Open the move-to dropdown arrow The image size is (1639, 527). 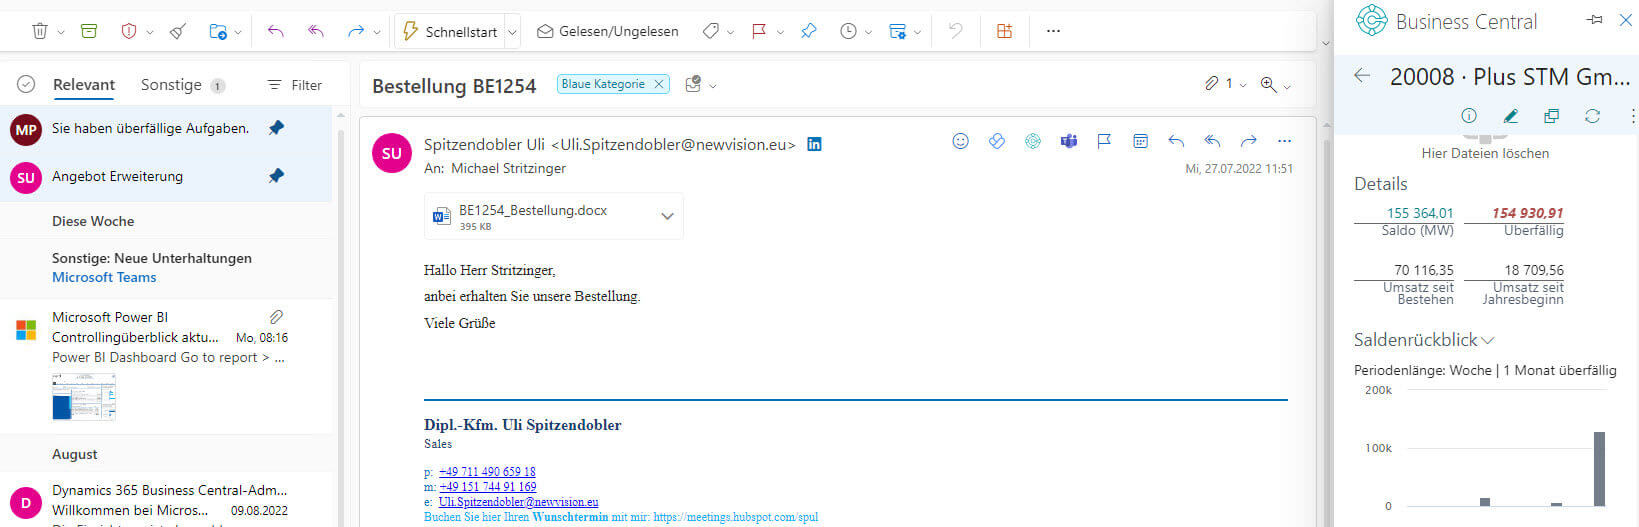[x=238, y=32]
